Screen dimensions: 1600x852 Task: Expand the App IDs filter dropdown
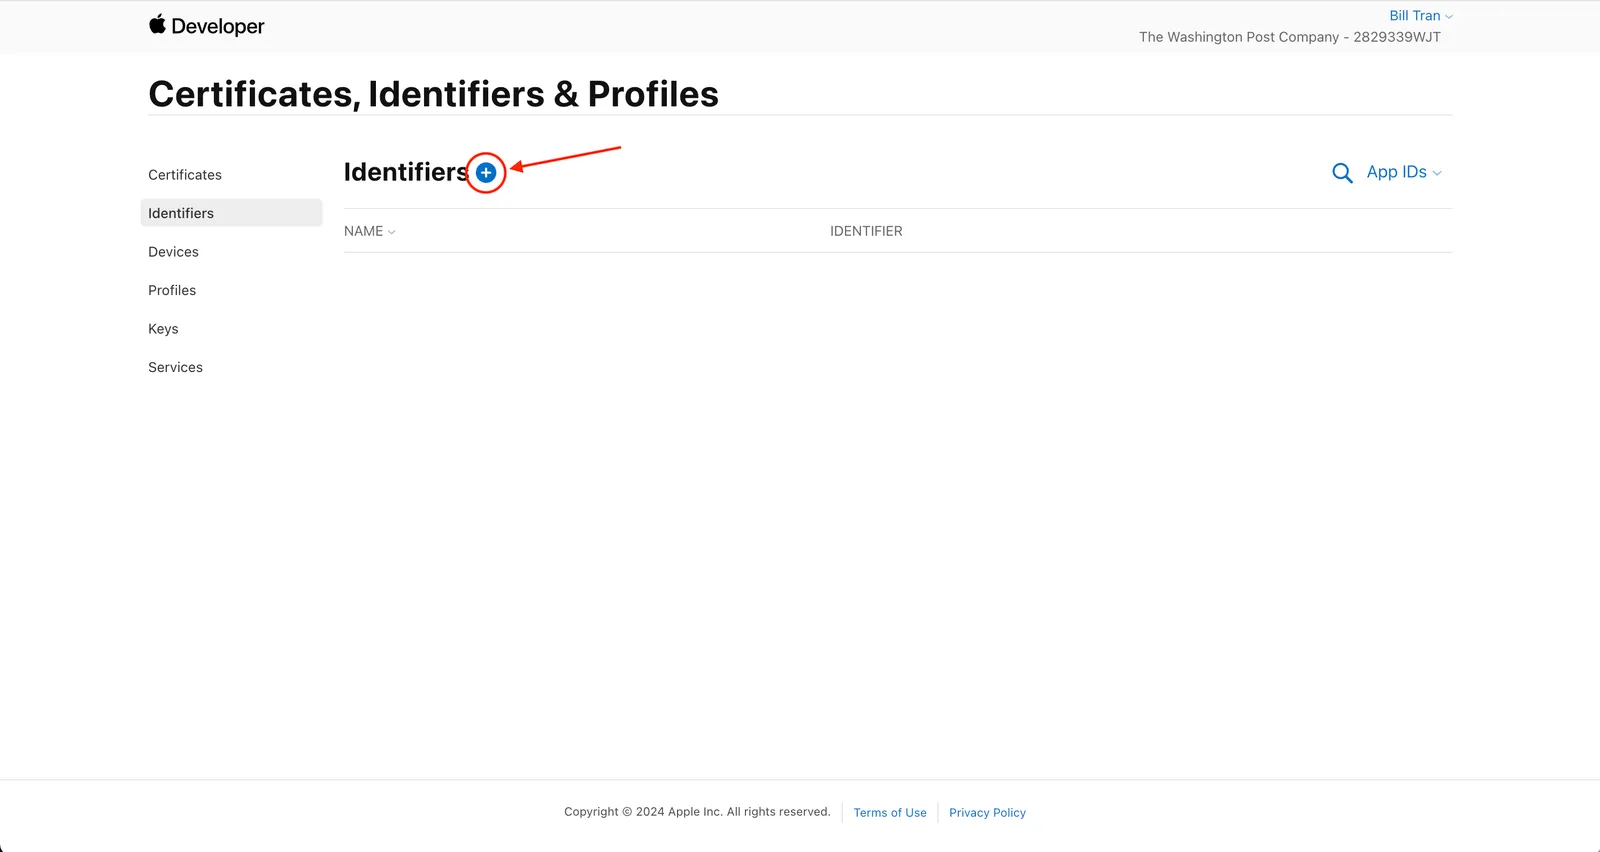tap(1404, 172)
